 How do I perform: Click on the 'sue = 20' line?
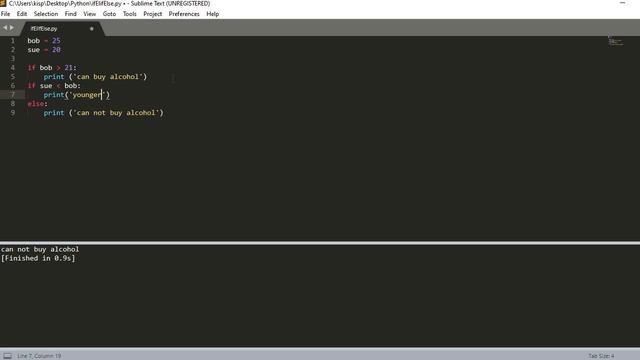pyautogui.click(x=44, y=50)
